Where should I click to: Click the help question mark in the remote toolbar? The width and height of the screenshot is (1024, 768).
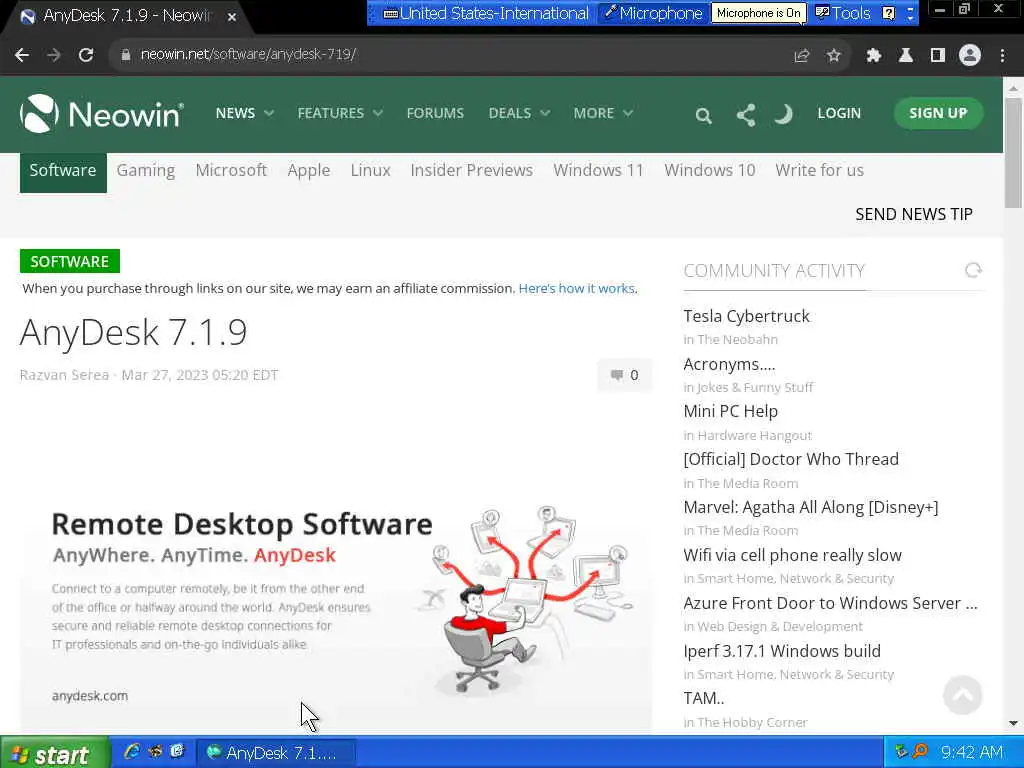point(888,13)
